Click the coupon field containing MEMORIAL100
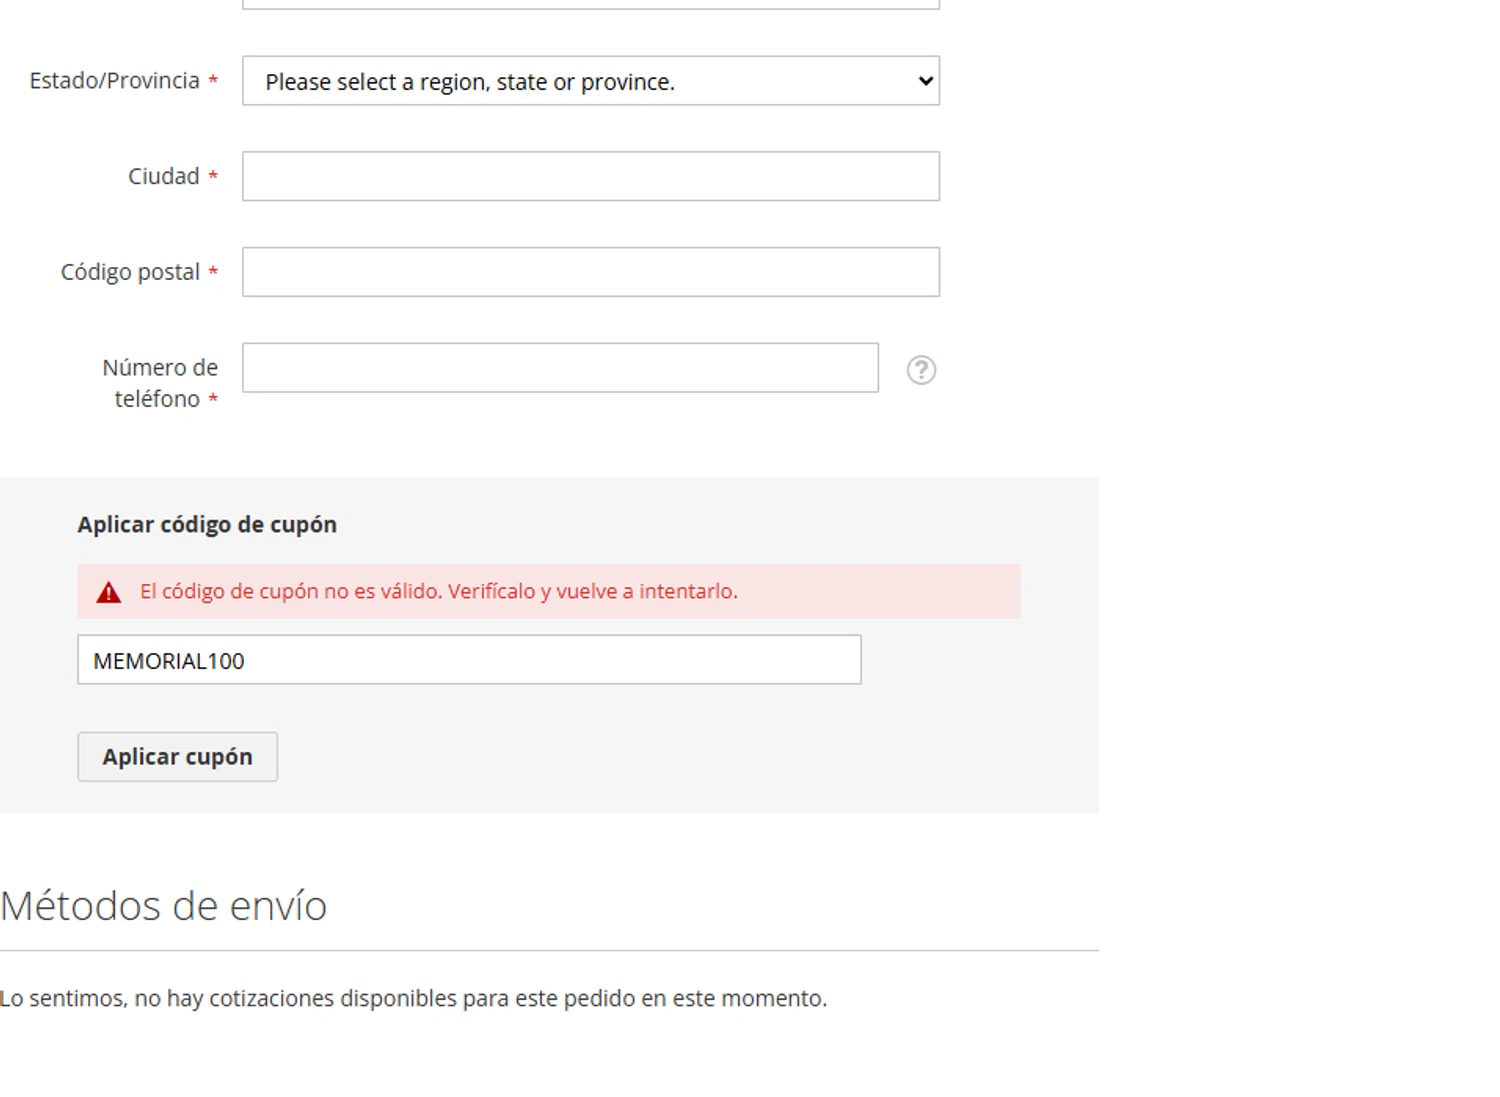 point(469,660)
